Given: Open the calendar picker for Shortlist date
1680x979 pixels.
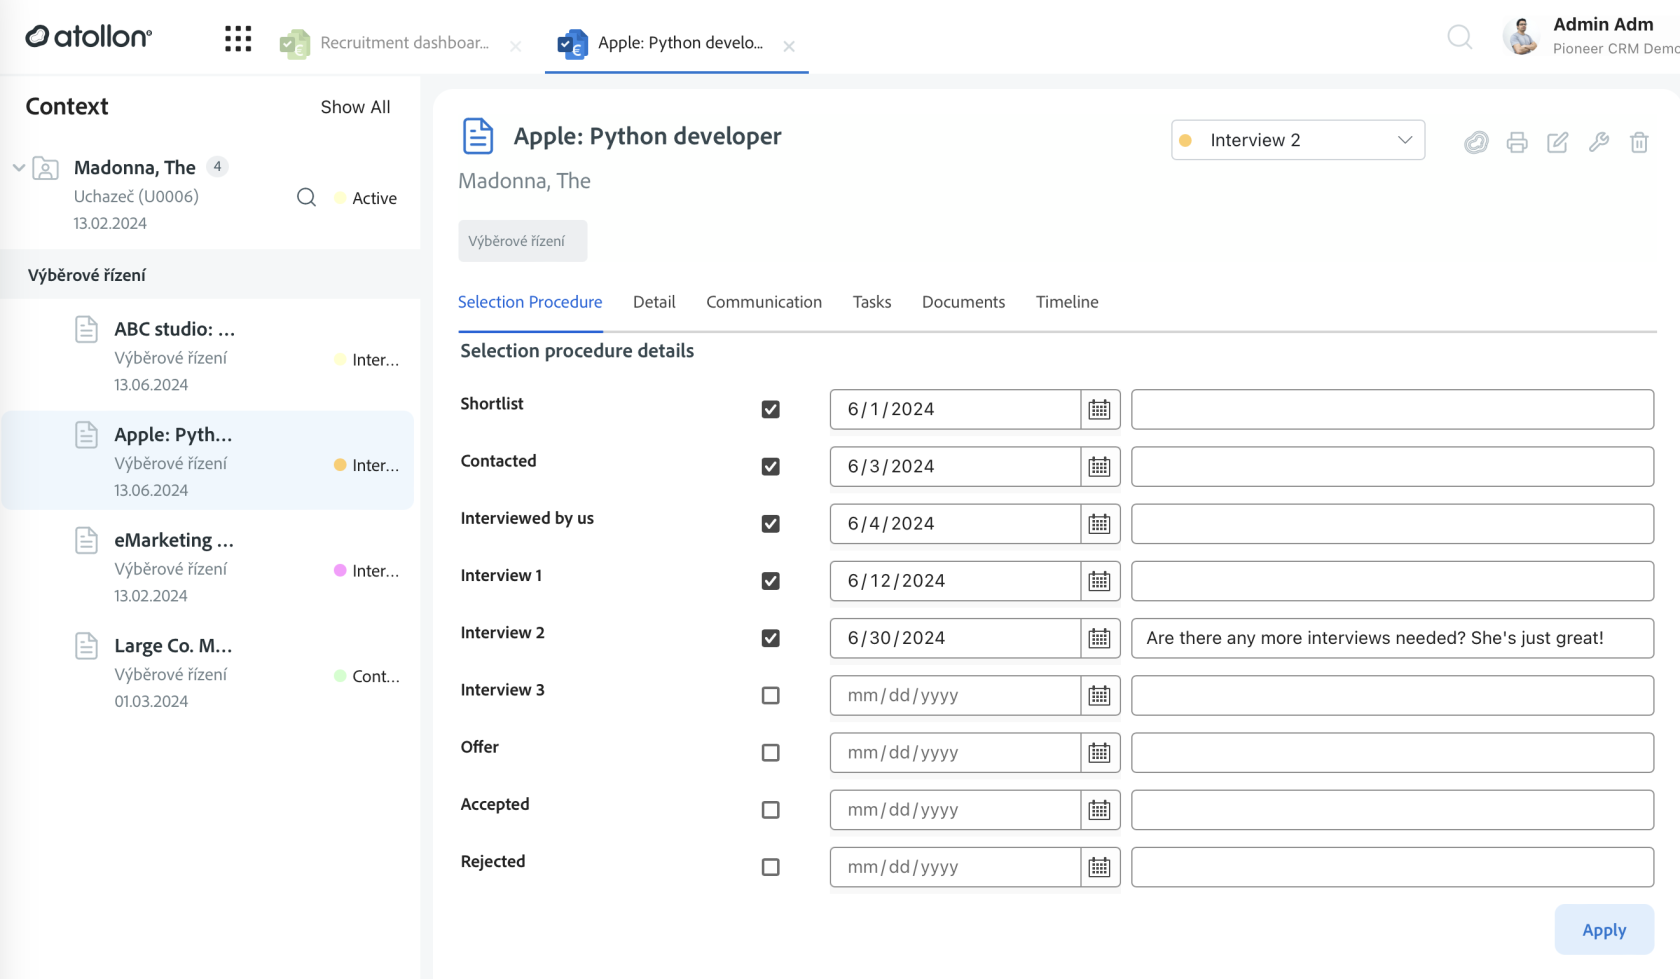Looking at the screenshot, I should coord(1099,409).
